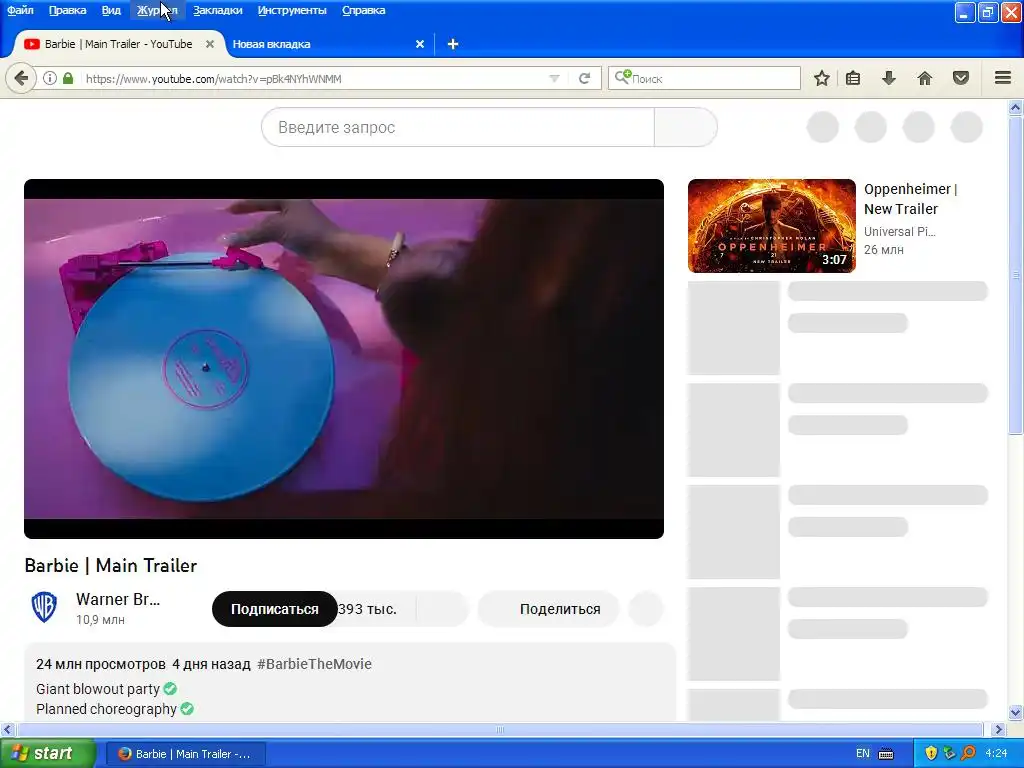Click the Windows start button

point(48,753)
